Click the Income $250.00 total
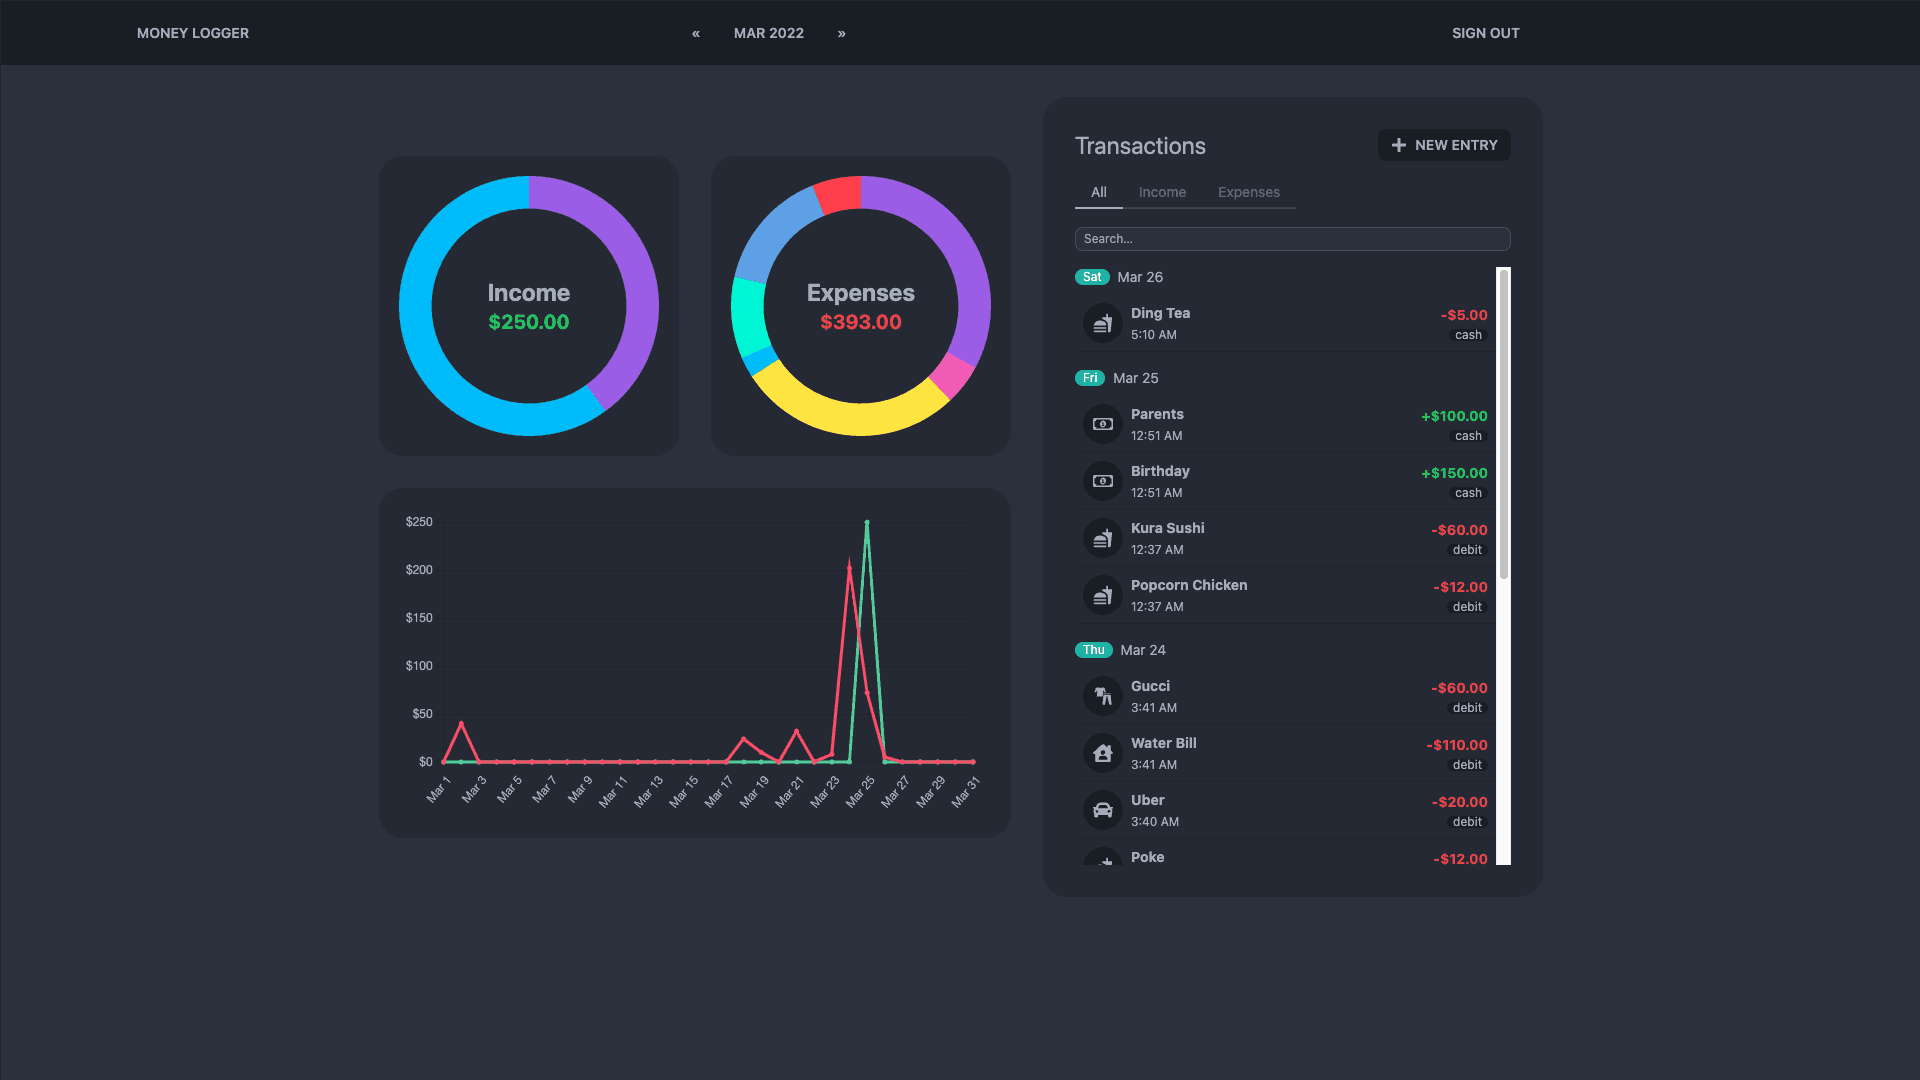 [x=529, y=322]
